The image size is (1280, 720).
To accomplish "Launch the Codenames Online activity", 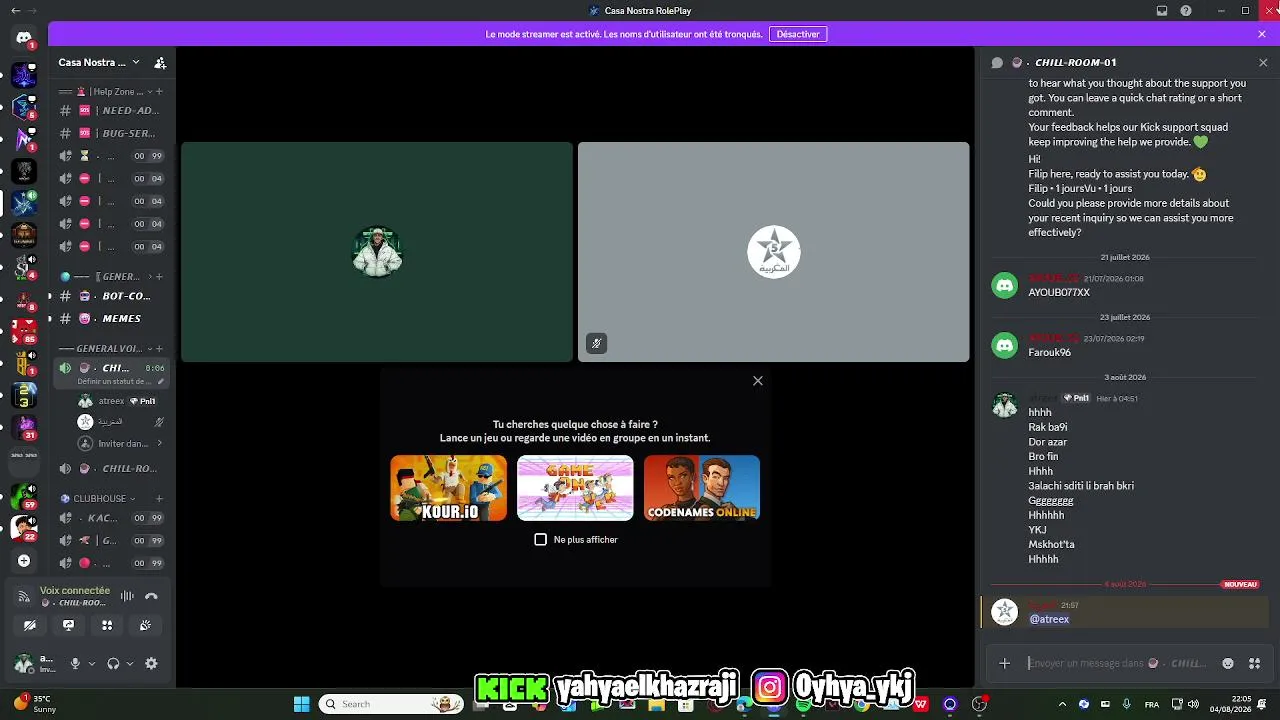I will coord(702,488).
